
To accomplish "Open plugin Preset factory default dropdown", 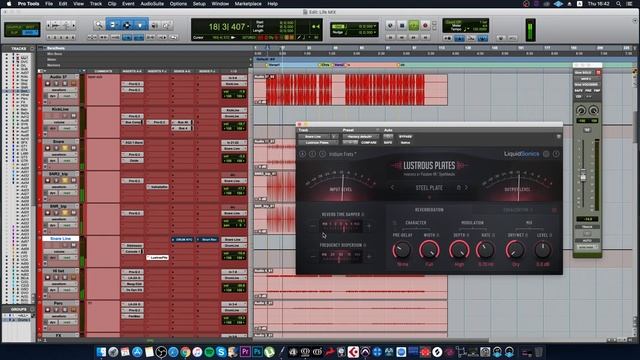I will (360, 136).
